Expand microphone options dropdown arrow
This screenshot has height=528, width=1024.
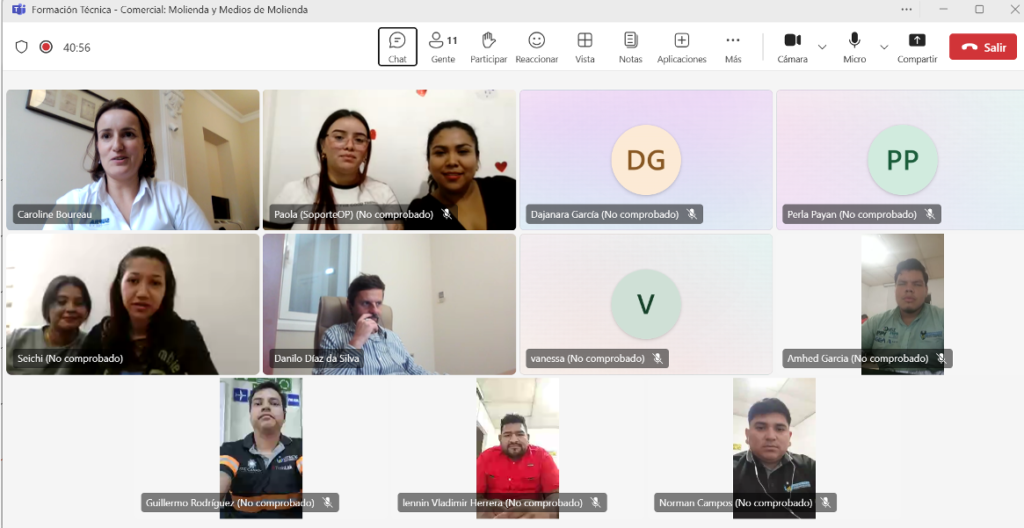pos(884,47)
